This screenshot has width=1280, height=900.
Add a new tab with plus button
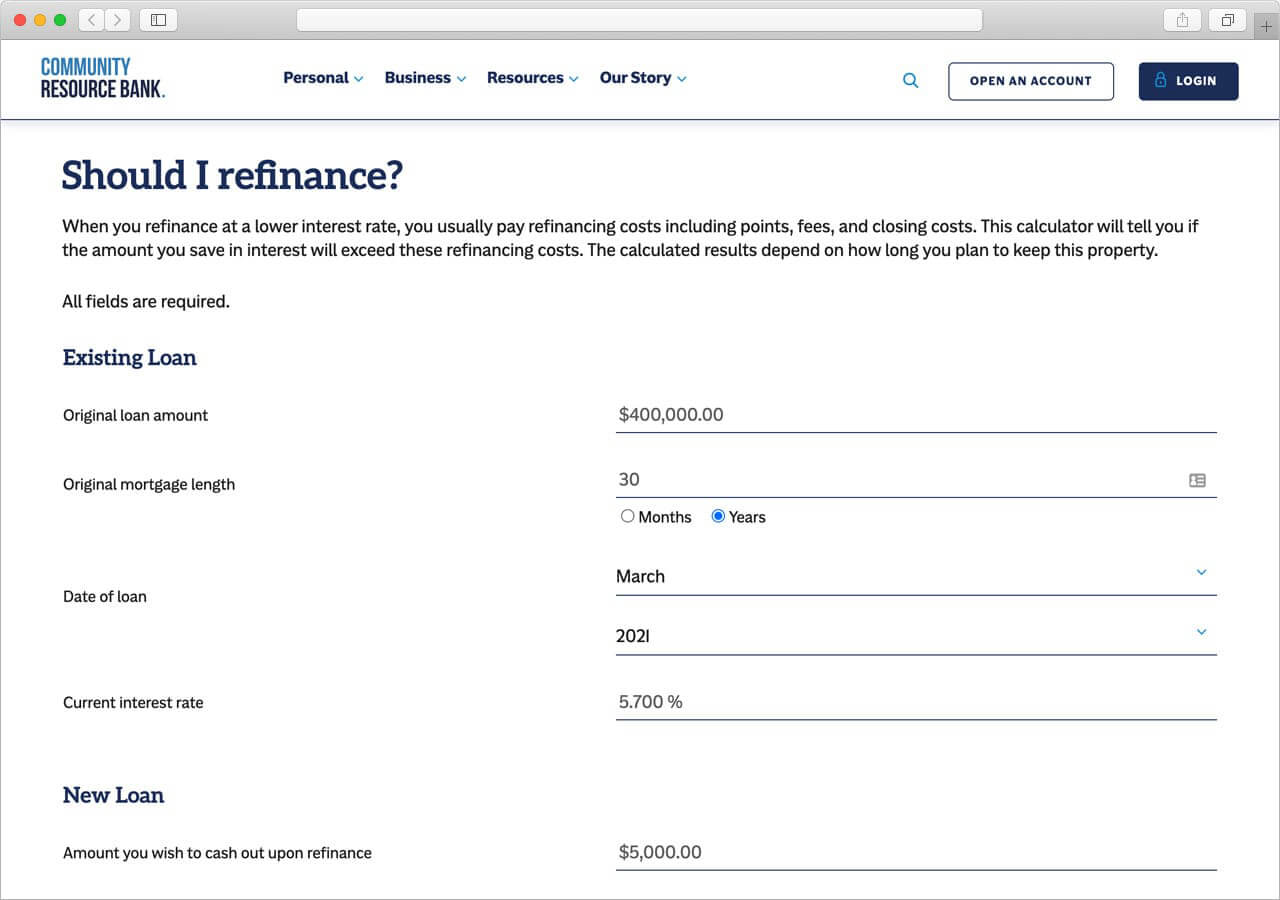click(1266, 26)
